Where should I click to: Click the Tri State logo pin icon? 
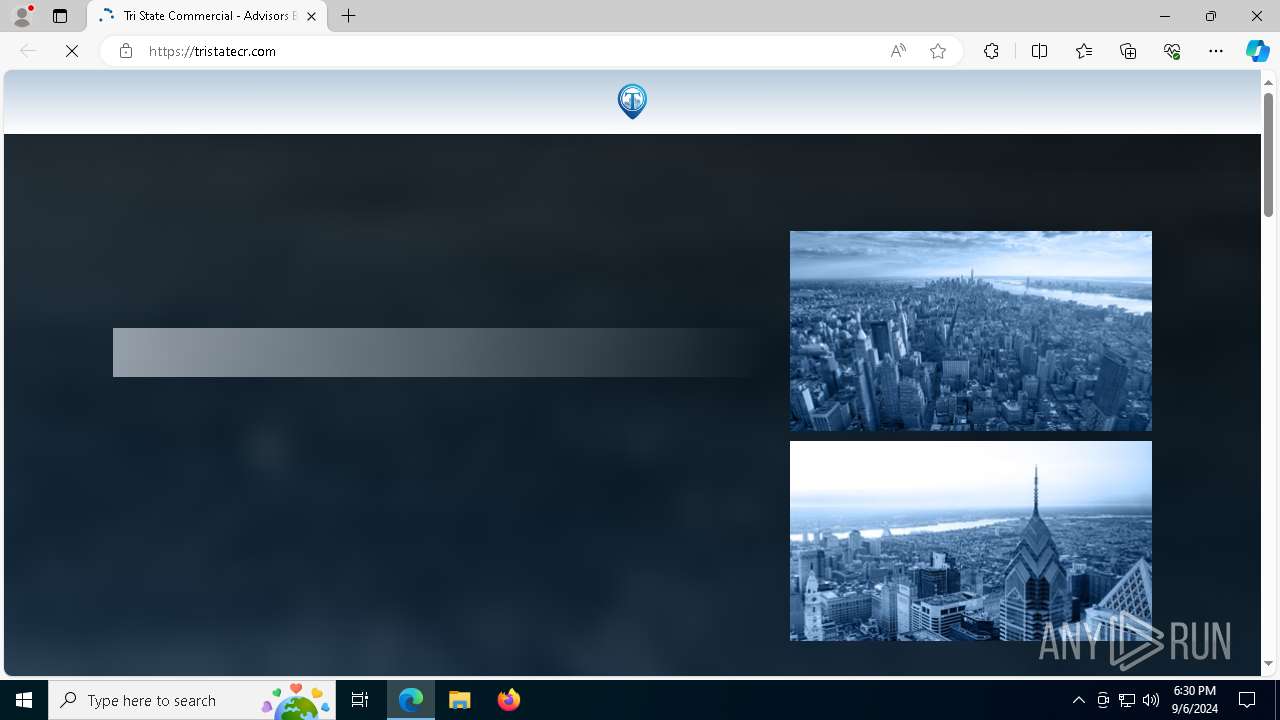click(x=632, y=101)
